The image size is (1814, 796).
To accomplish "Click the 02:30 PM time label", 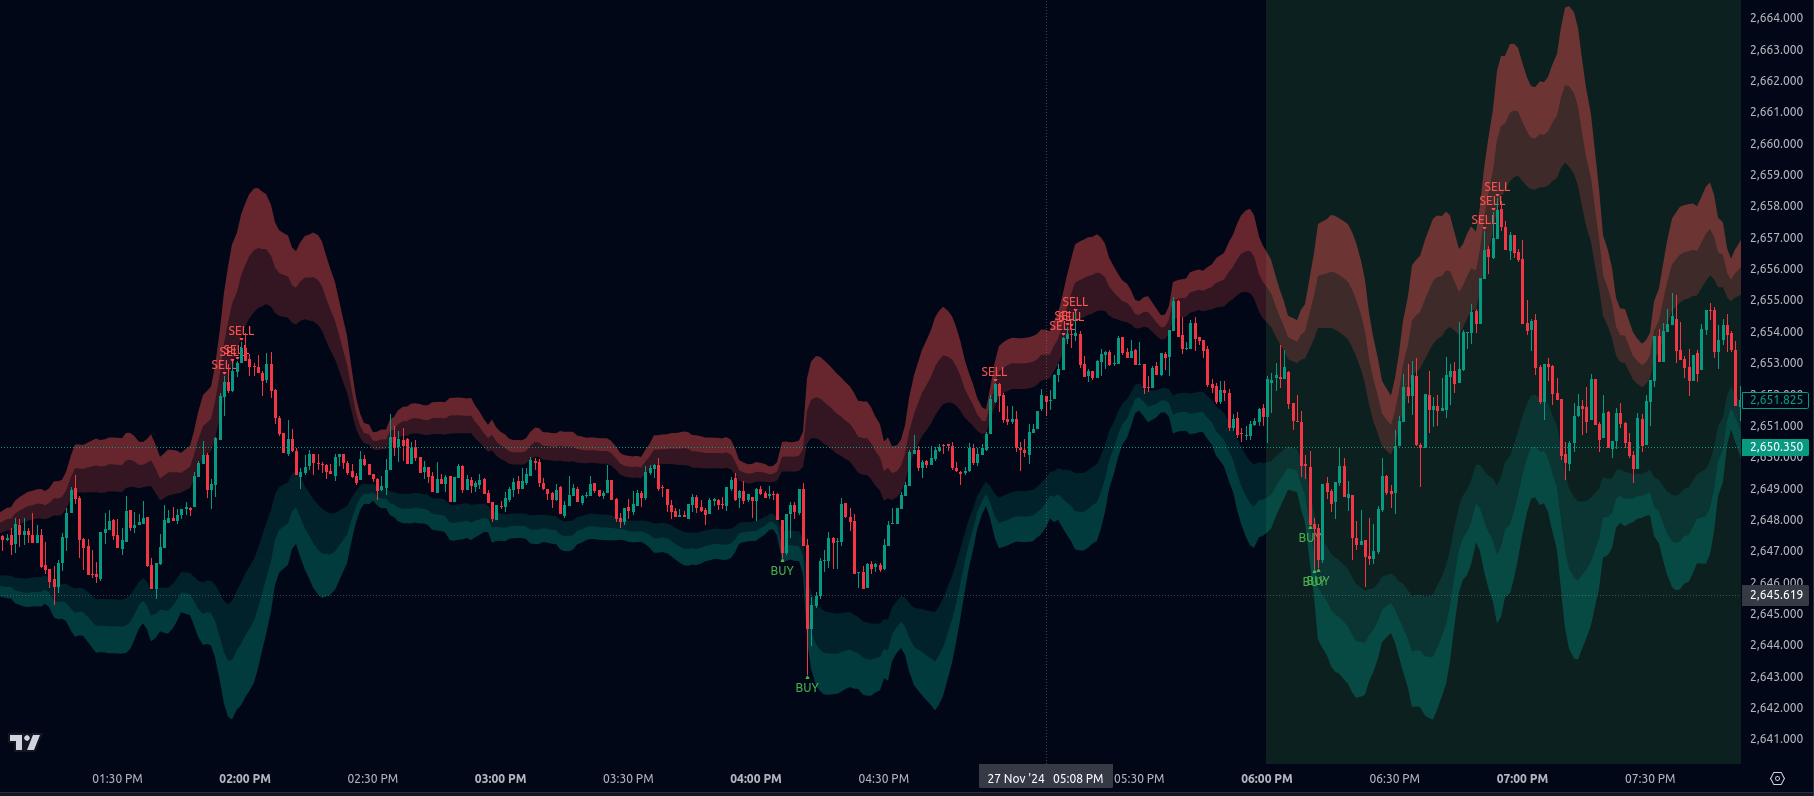I will [372, 779].
